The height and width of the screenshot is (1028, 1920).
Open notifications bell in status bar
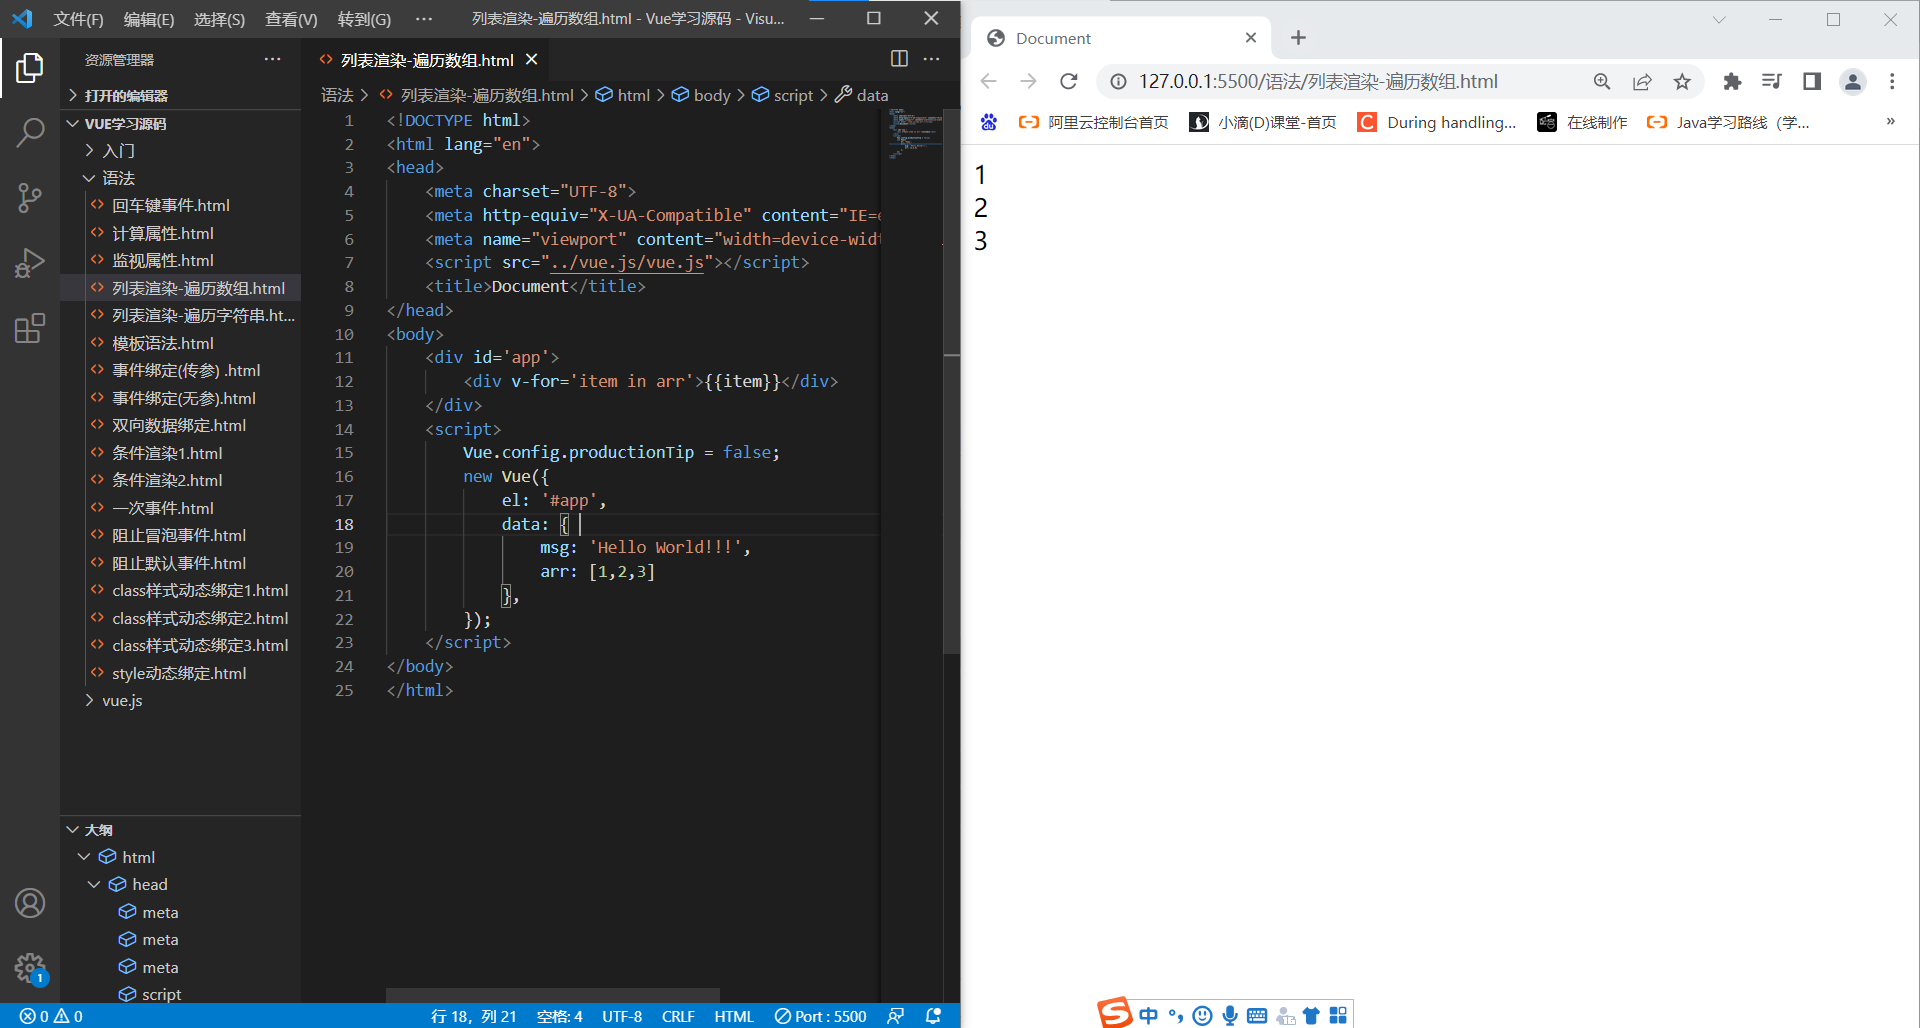tap(933, 1016)
